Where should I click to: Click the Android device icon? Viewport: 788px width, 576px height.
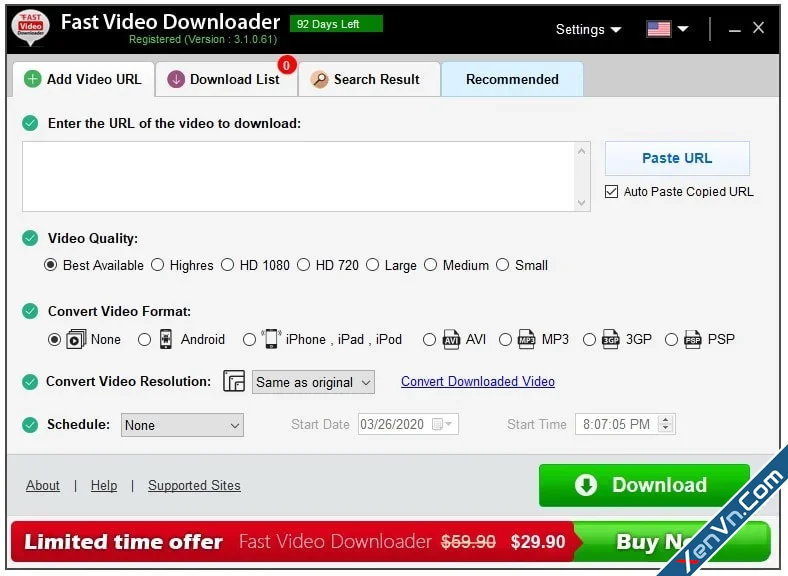pos(165,339)
